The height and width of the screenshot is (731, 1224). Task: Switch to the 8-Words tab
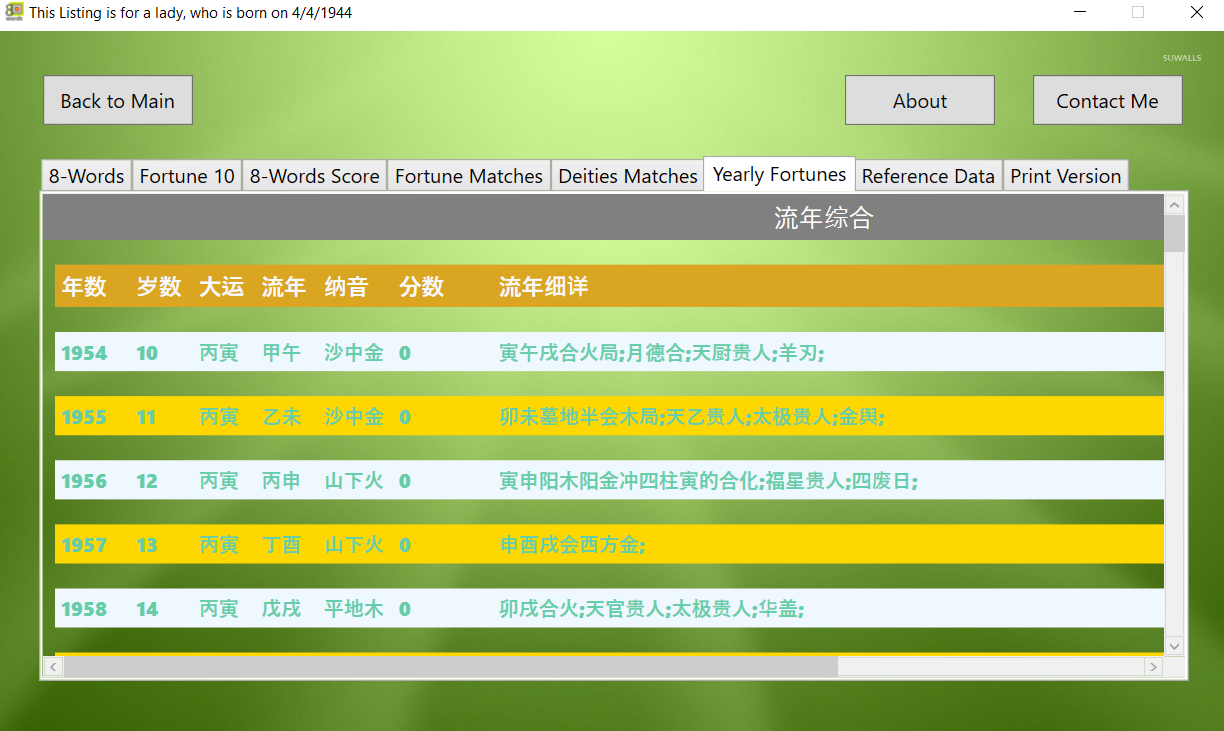pos(87,176)
